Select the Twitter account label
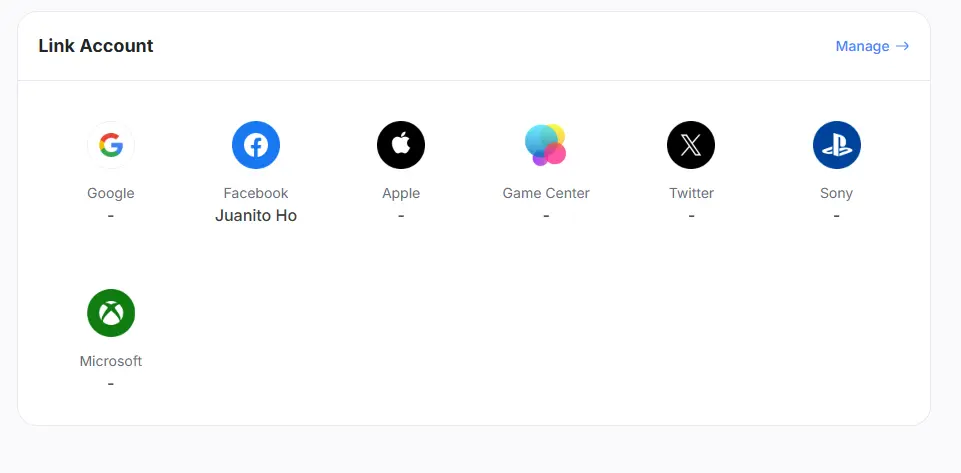 click(691, 193)
